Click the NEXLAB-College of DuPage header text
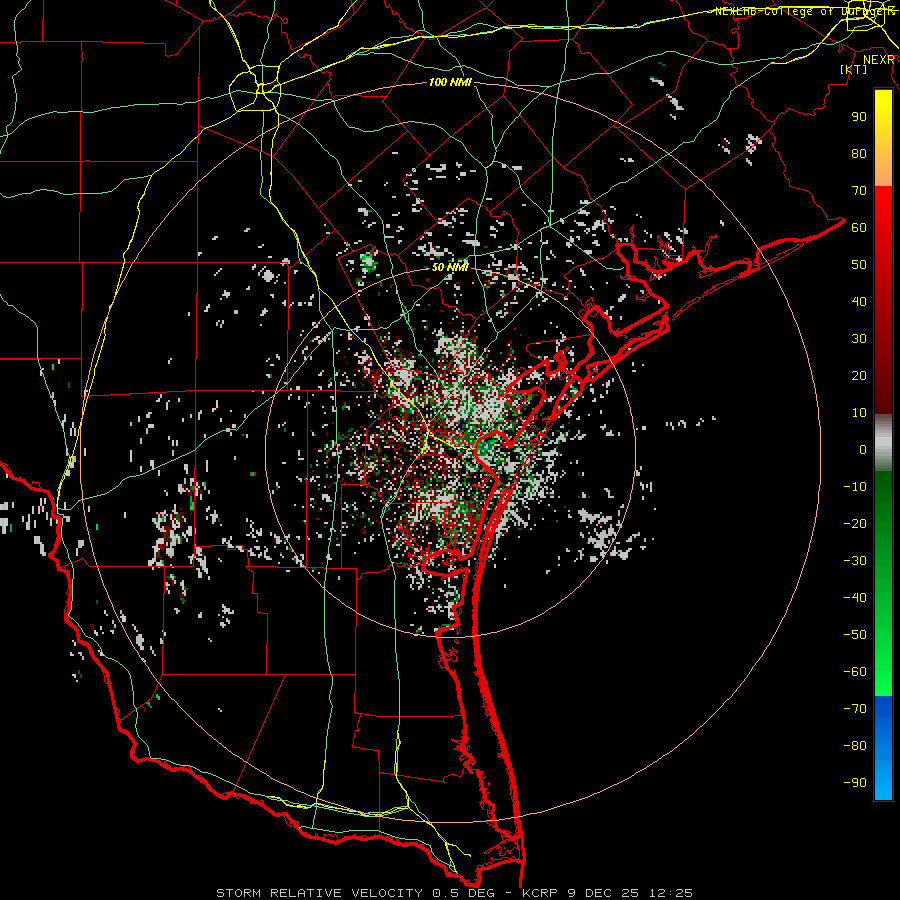 point(805,11)
